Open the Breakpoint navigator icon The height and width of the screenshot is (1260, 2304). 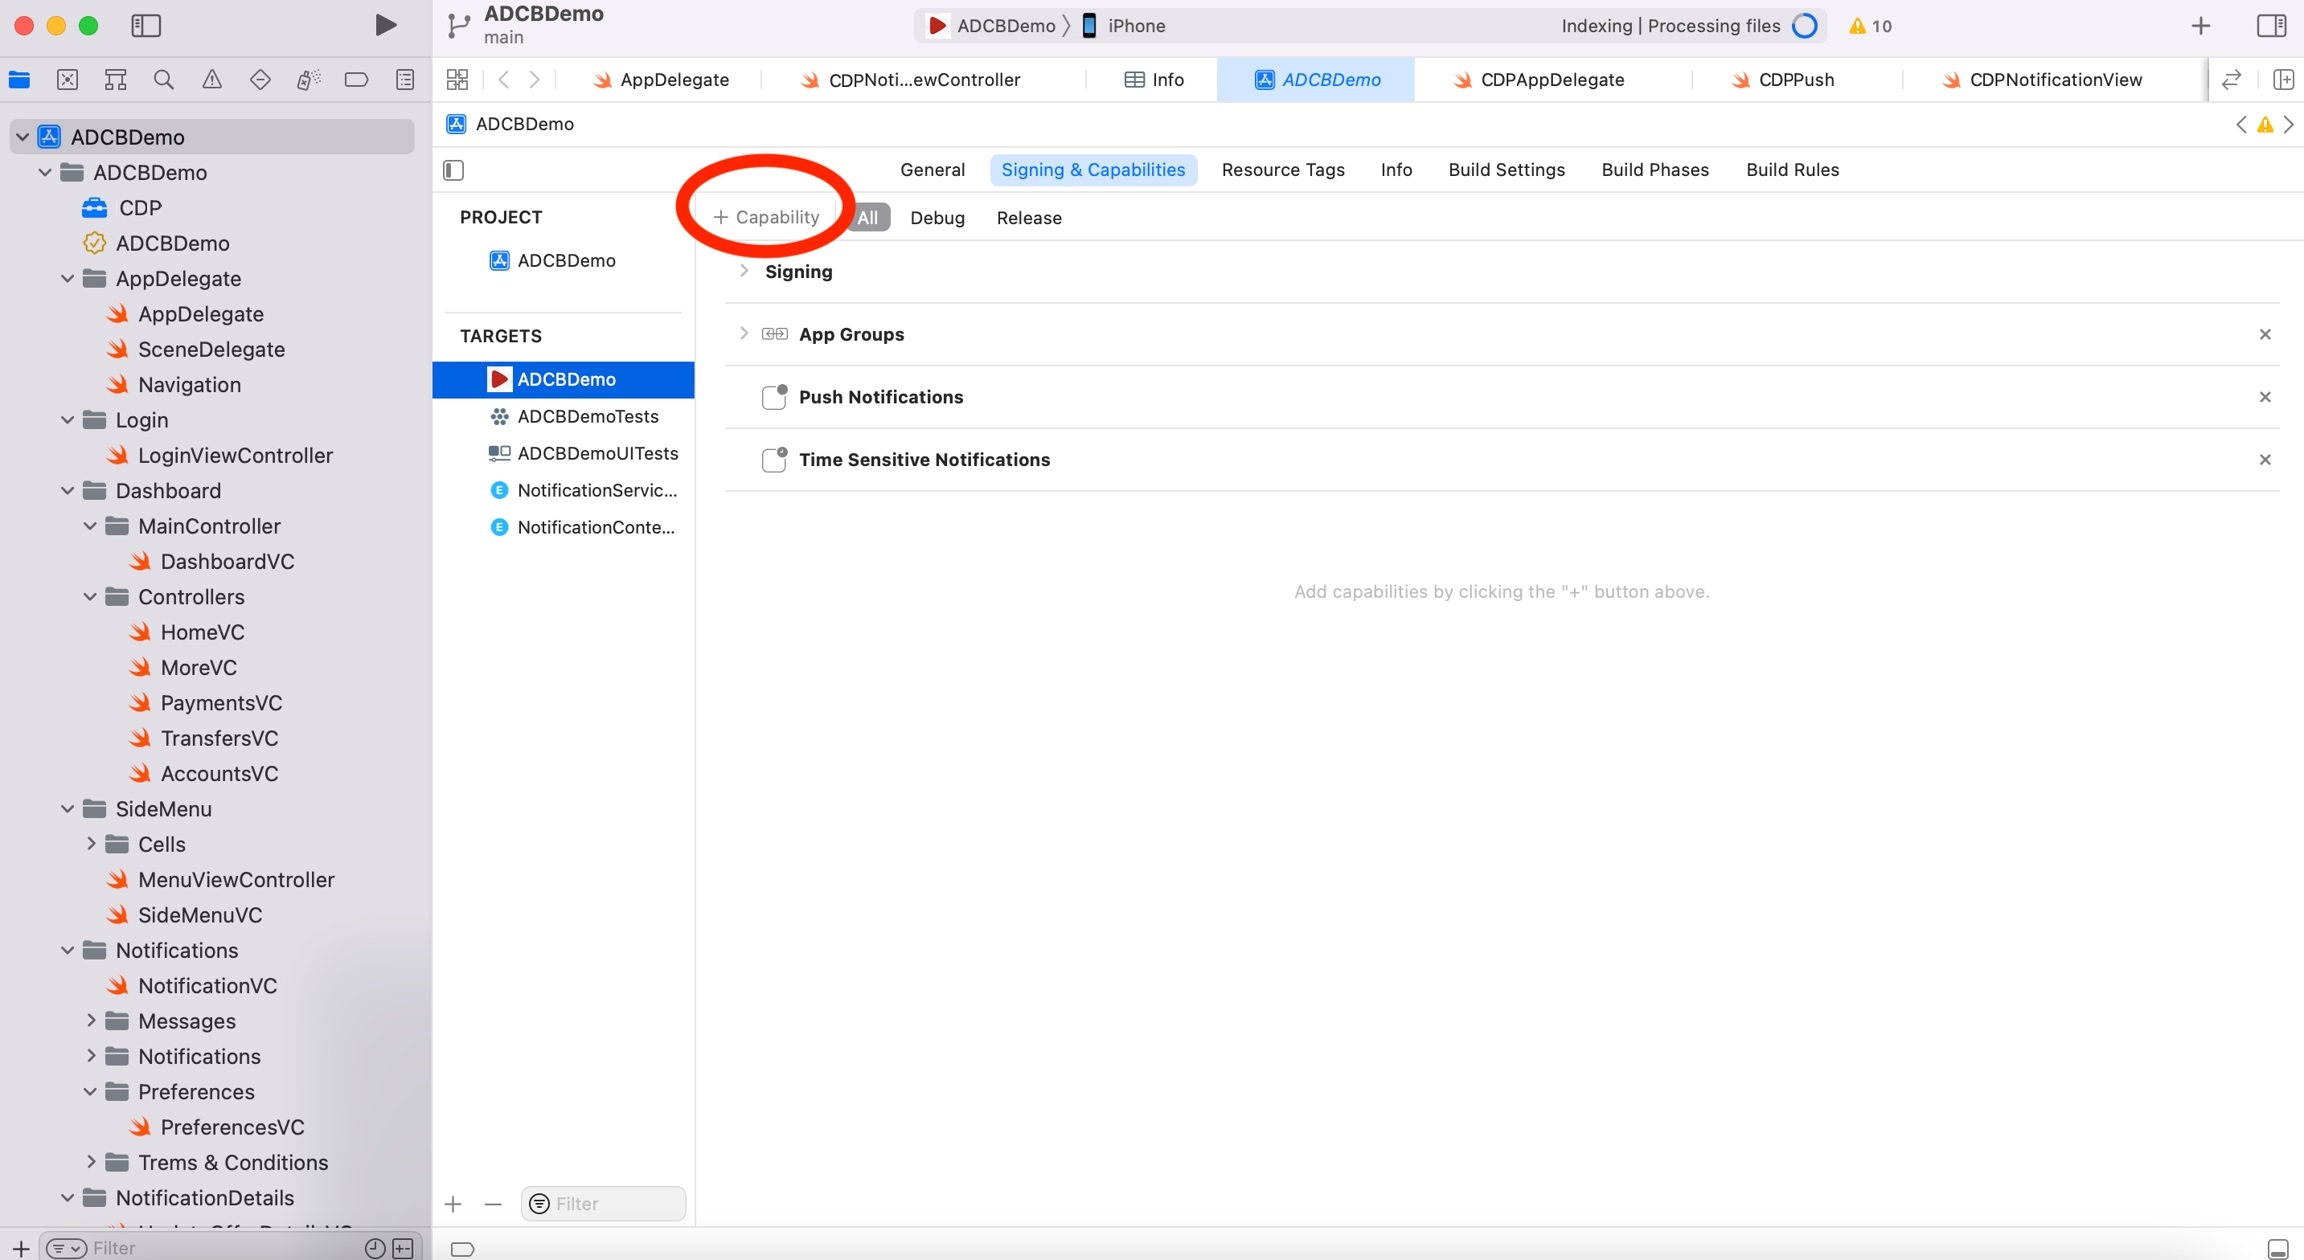pyautogui.click(x=356, y=80)
